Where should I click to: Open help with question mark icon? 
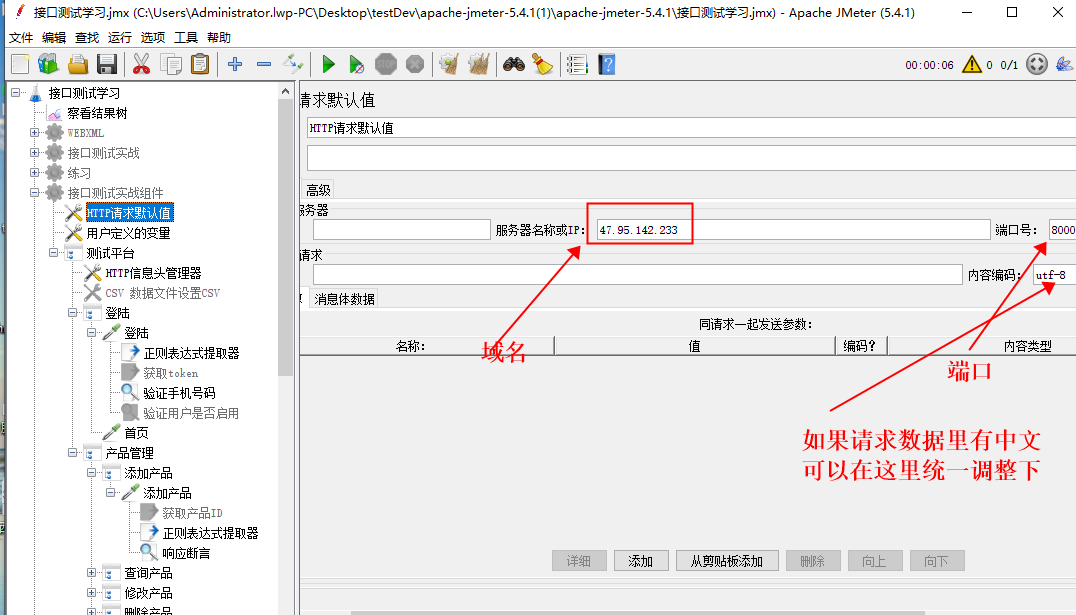tap(607, 65)
